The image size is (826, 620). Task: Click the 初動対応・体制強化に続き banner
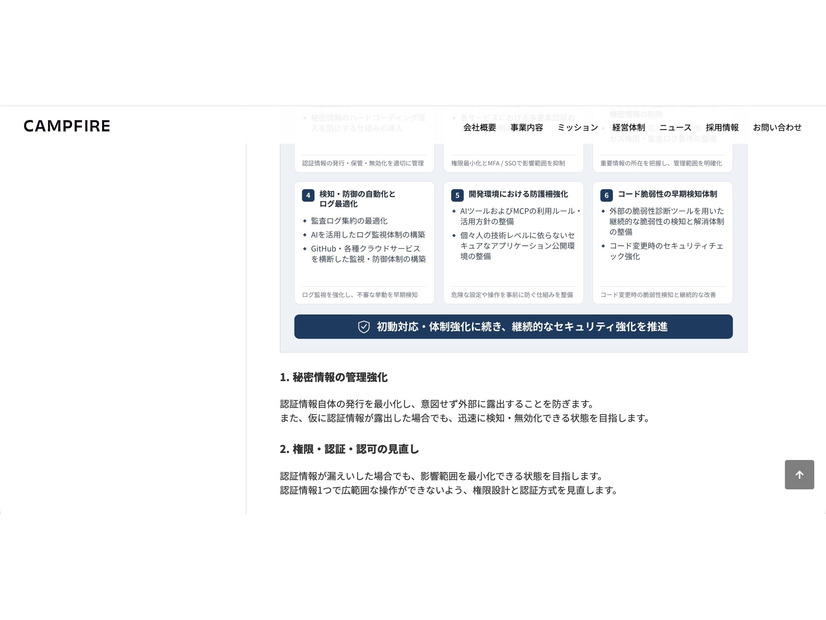[x=513, y=327]
